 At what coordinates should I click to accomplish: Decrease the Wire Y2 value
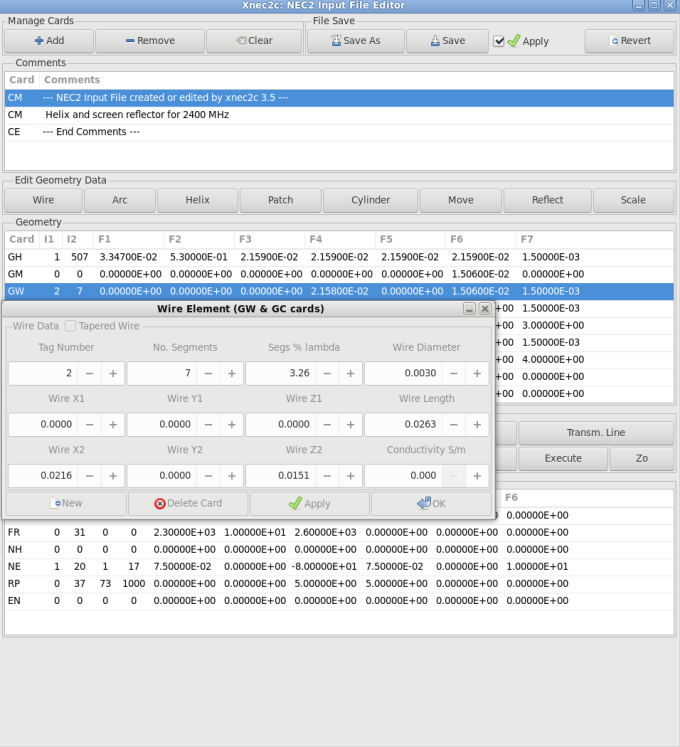pos(208,476)
